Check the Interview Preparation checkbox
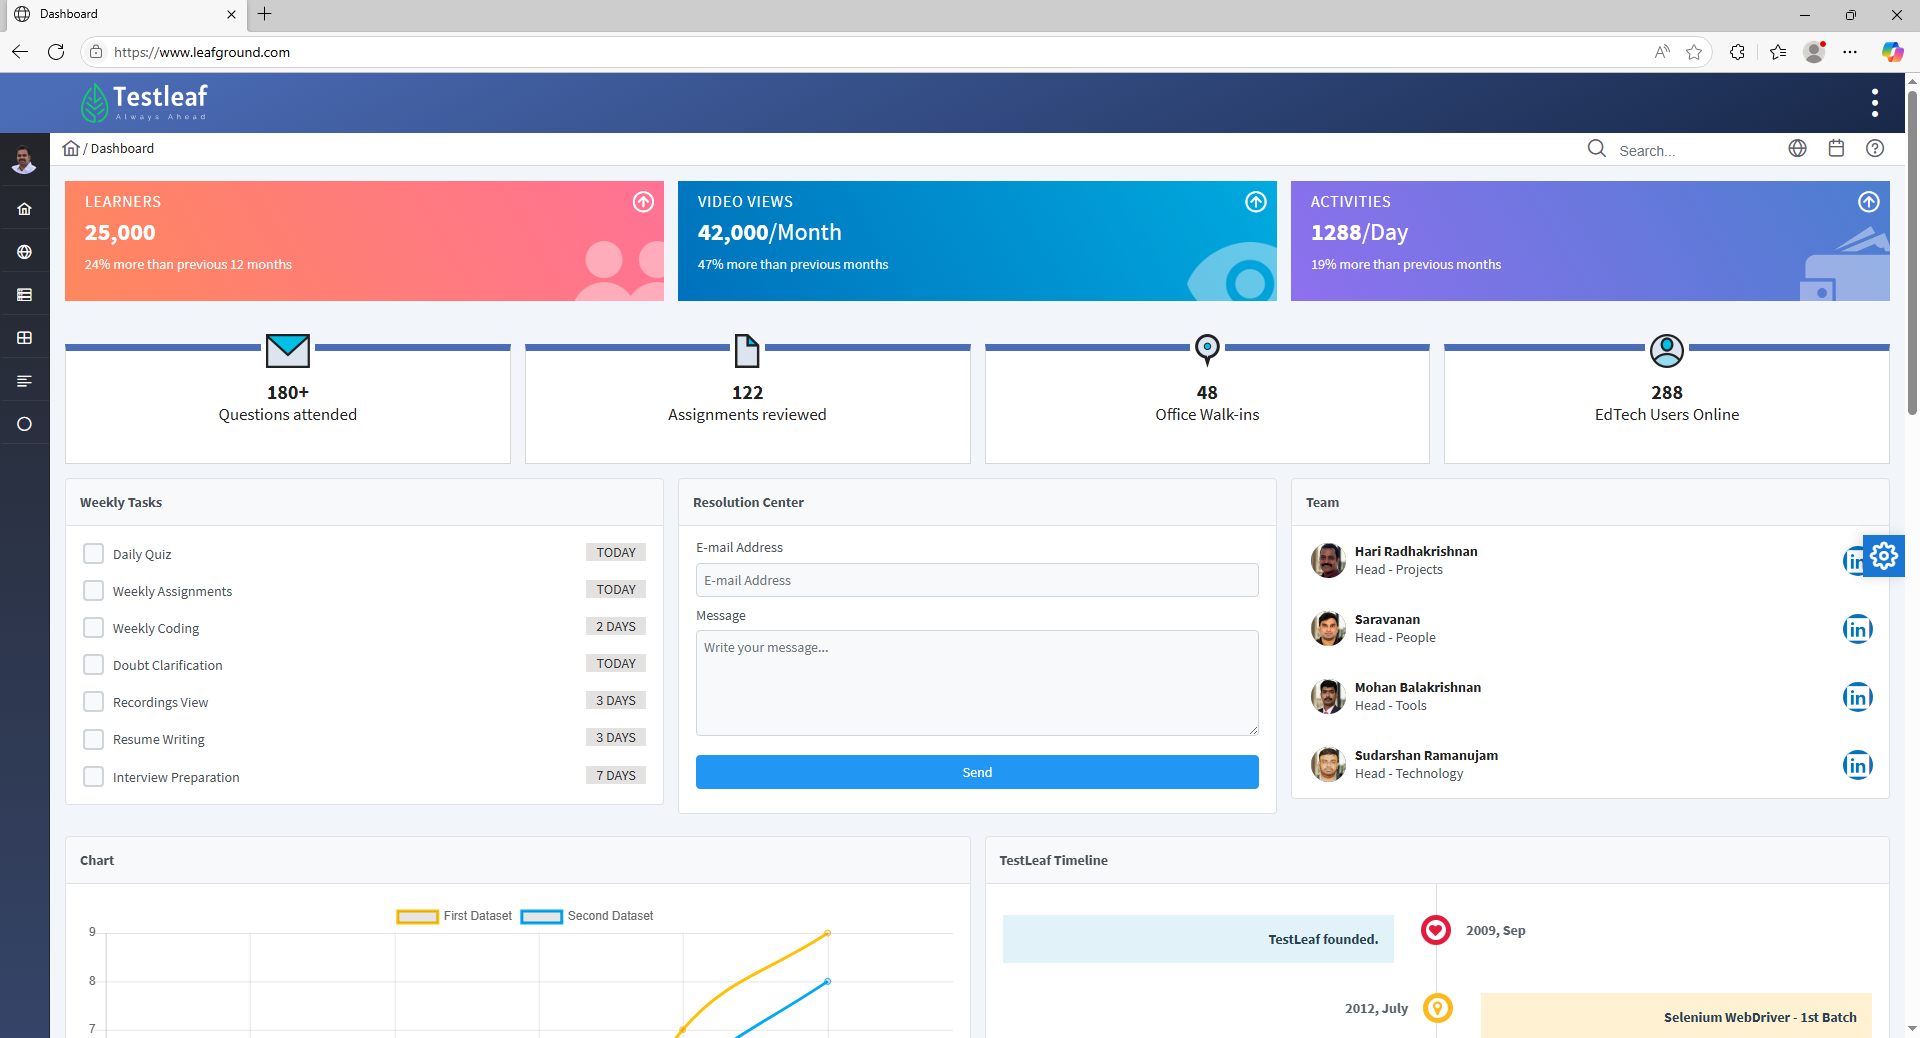The height and width of the screenshot is (1038, 1920). pyautogui.click(x=93, y=777)
